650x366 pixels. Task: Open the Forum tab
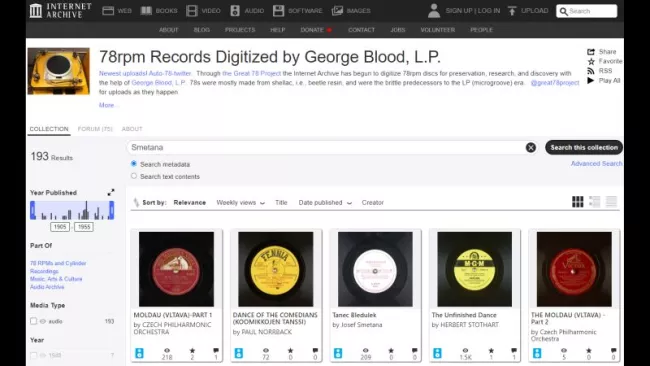point(95,129)
